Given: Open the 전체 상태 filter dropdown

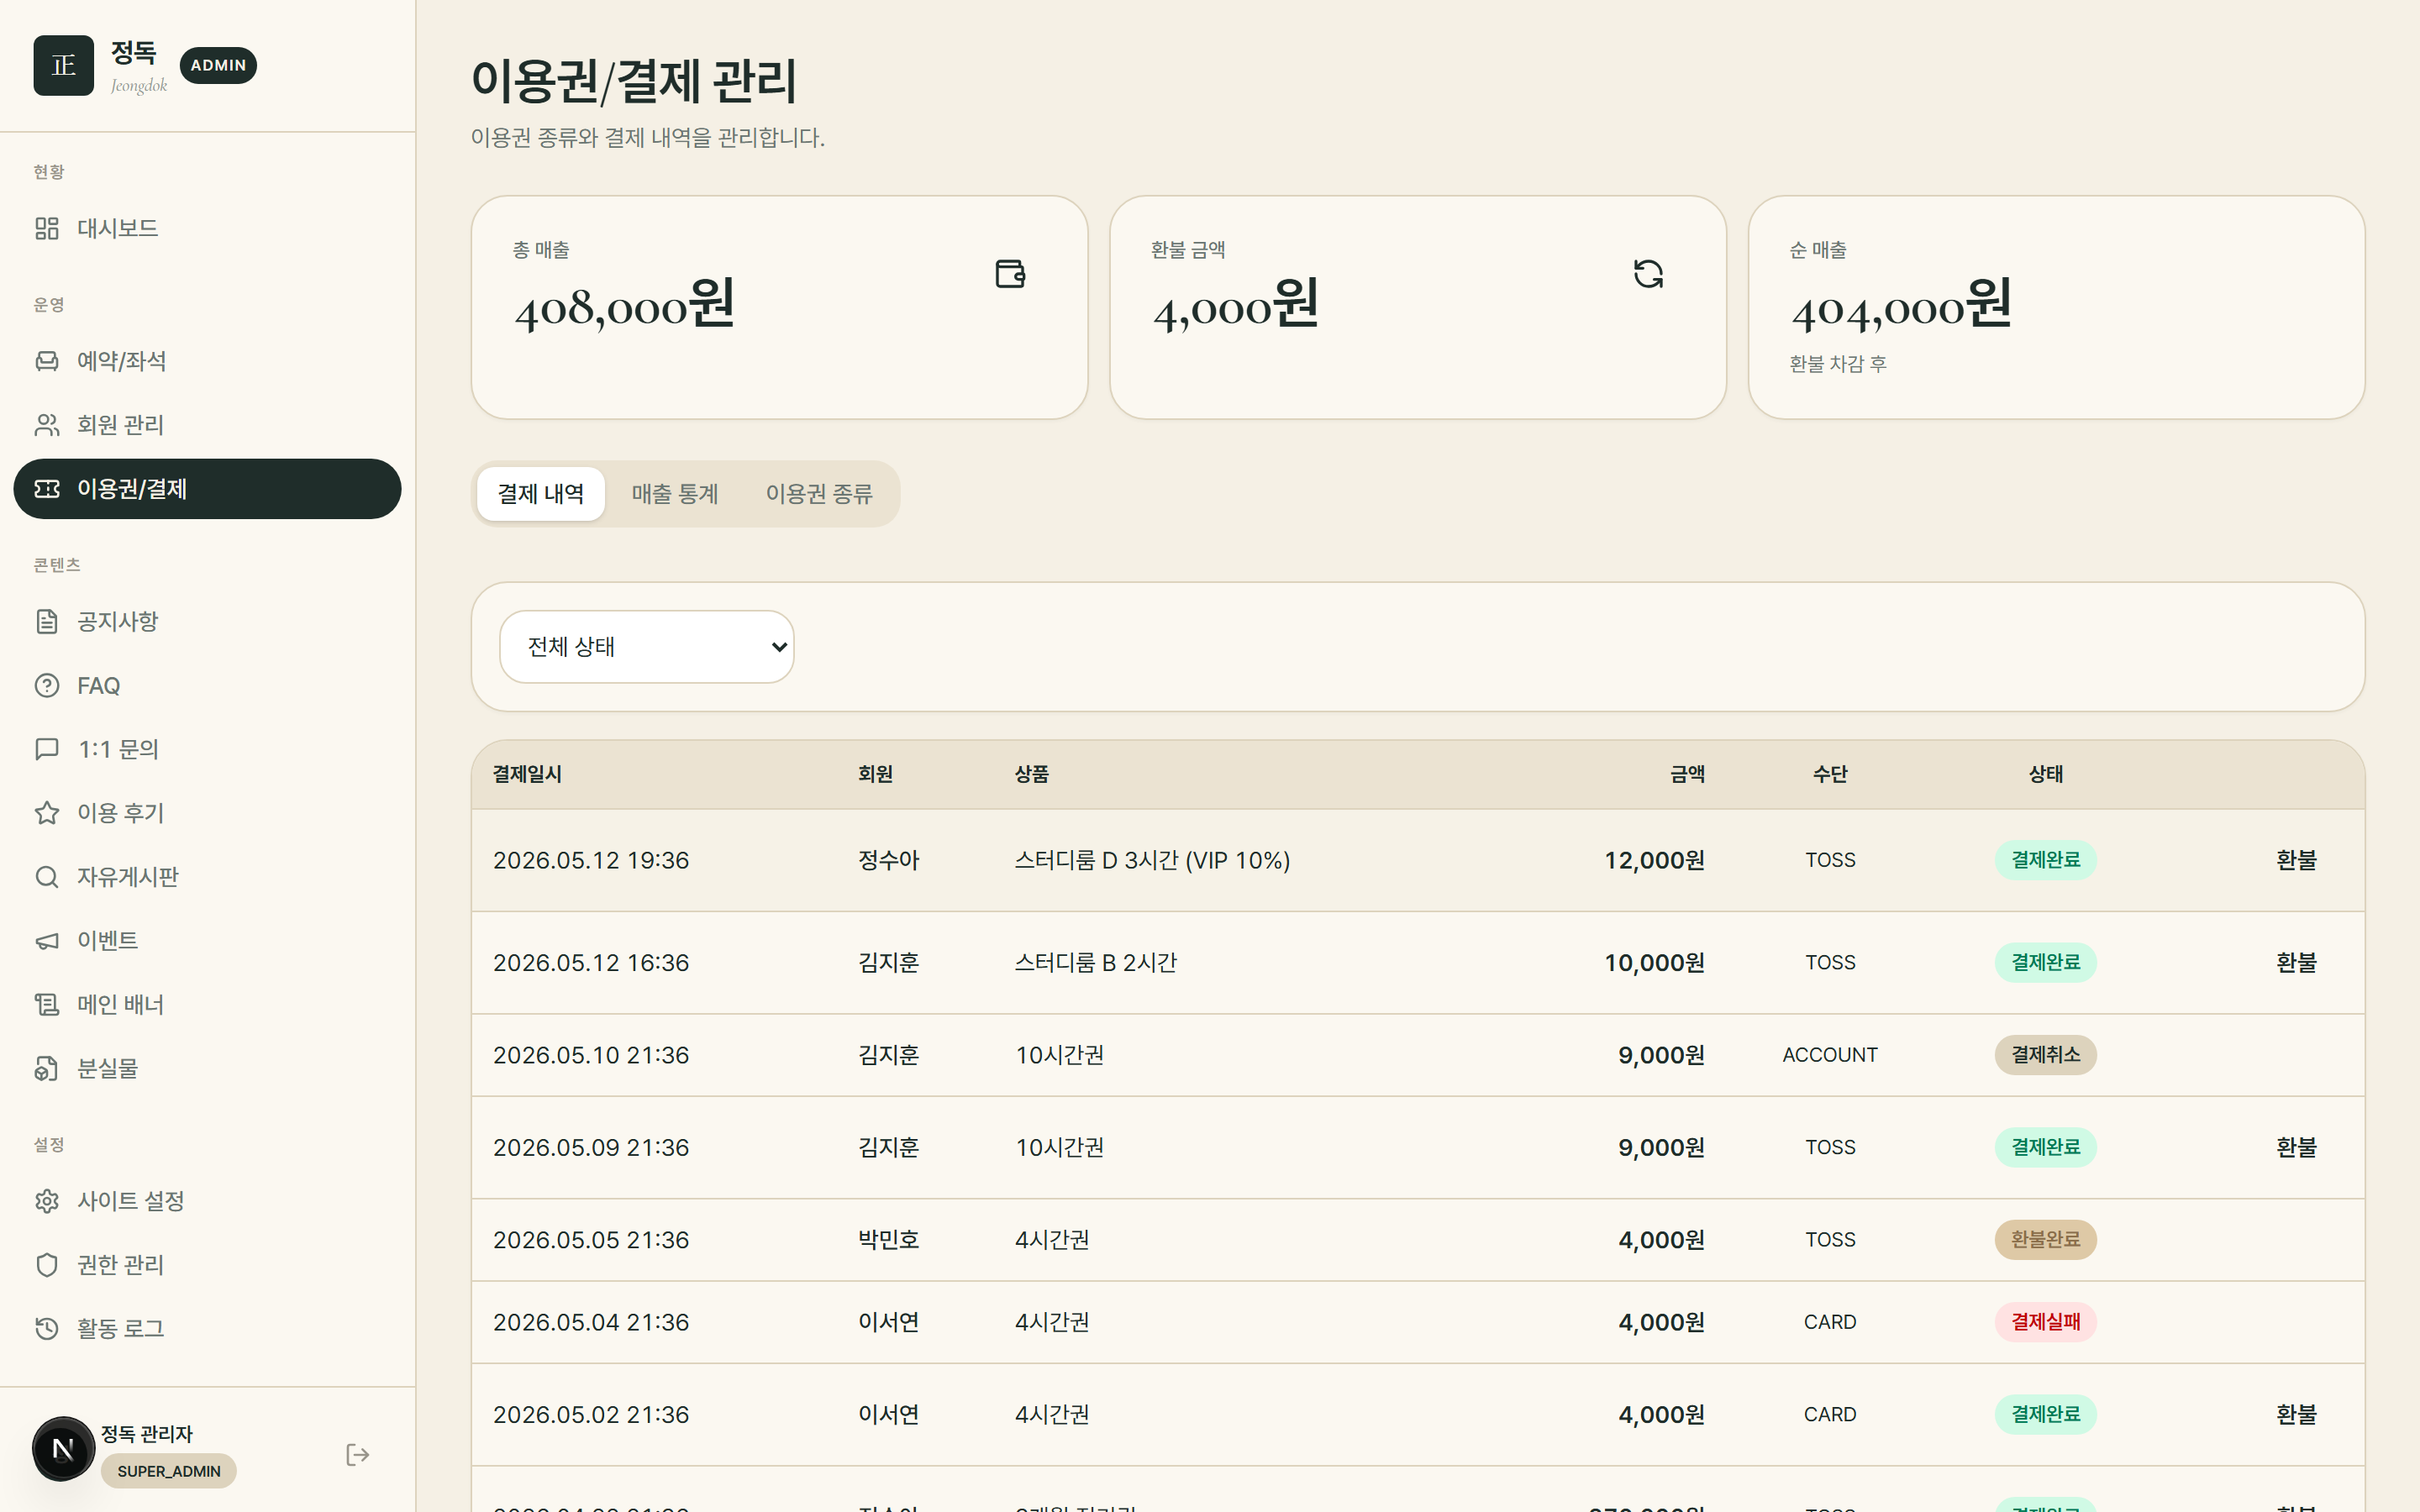Looking at the screenshot, I should tap(647, 647).
